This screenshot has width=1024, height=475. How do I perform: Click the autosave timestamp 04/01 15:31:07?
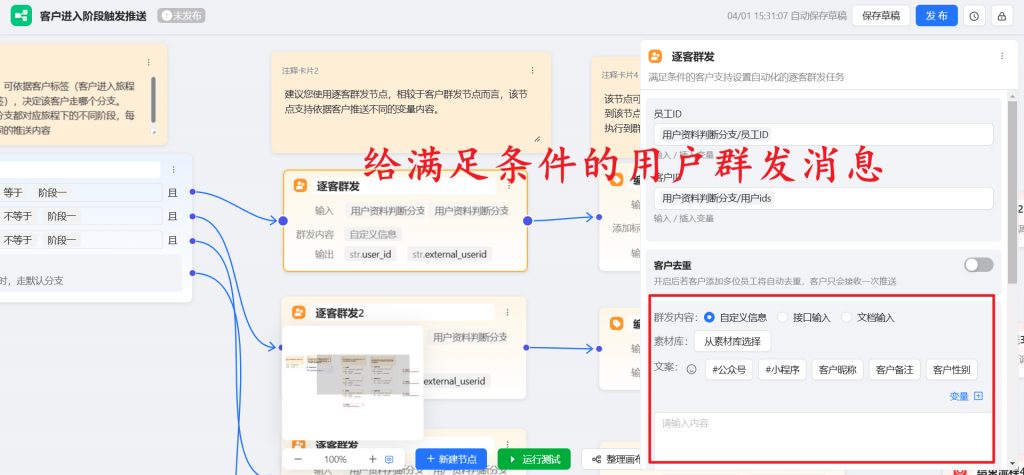758,16
